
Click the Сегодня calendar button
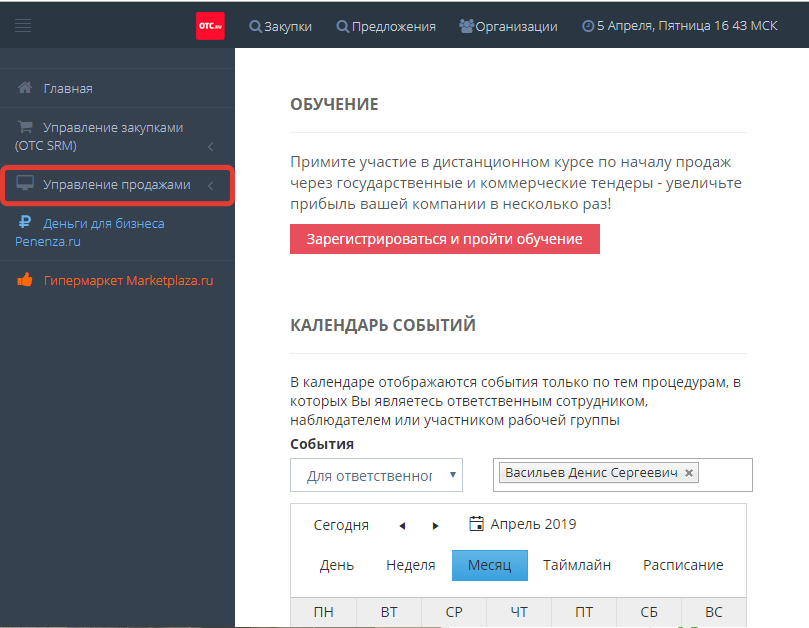pyautogui.click(x=341, y=525)
